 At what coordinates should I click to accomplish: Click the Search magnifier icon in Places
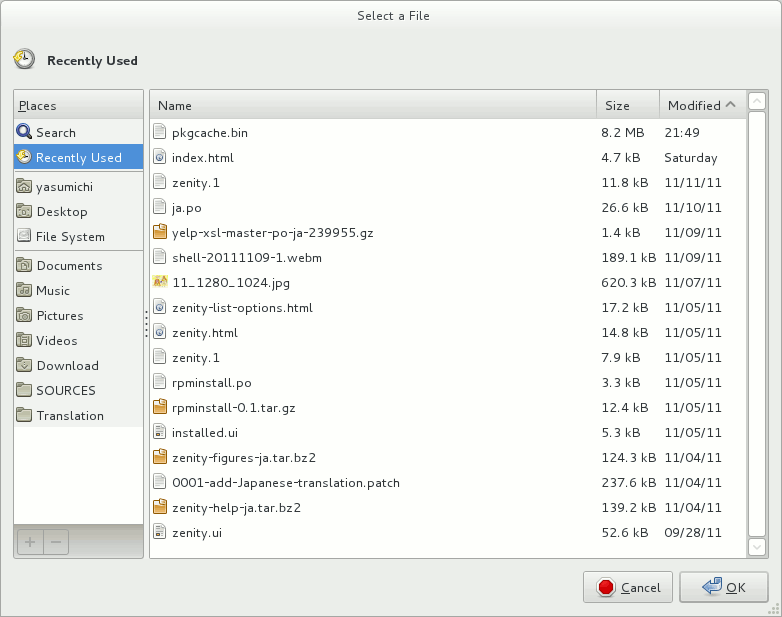24,132
